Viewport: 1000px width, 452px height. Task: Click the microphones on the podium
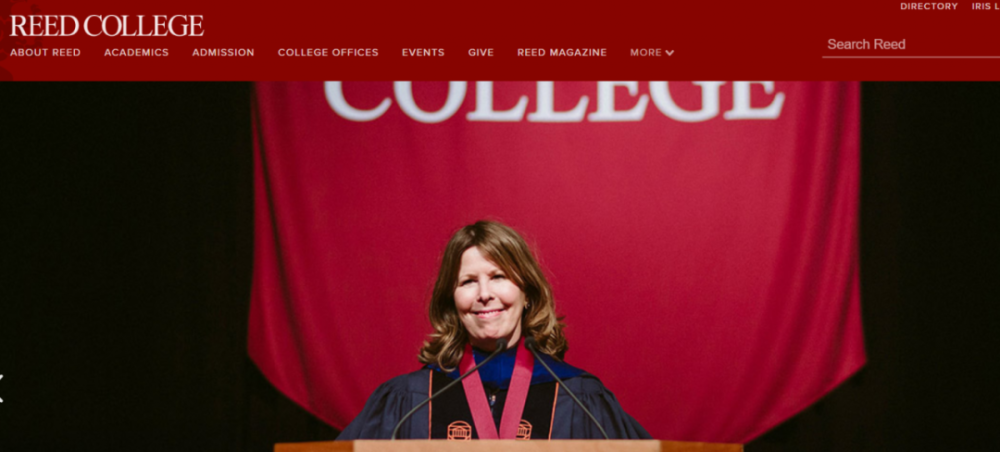click(500, 389)
